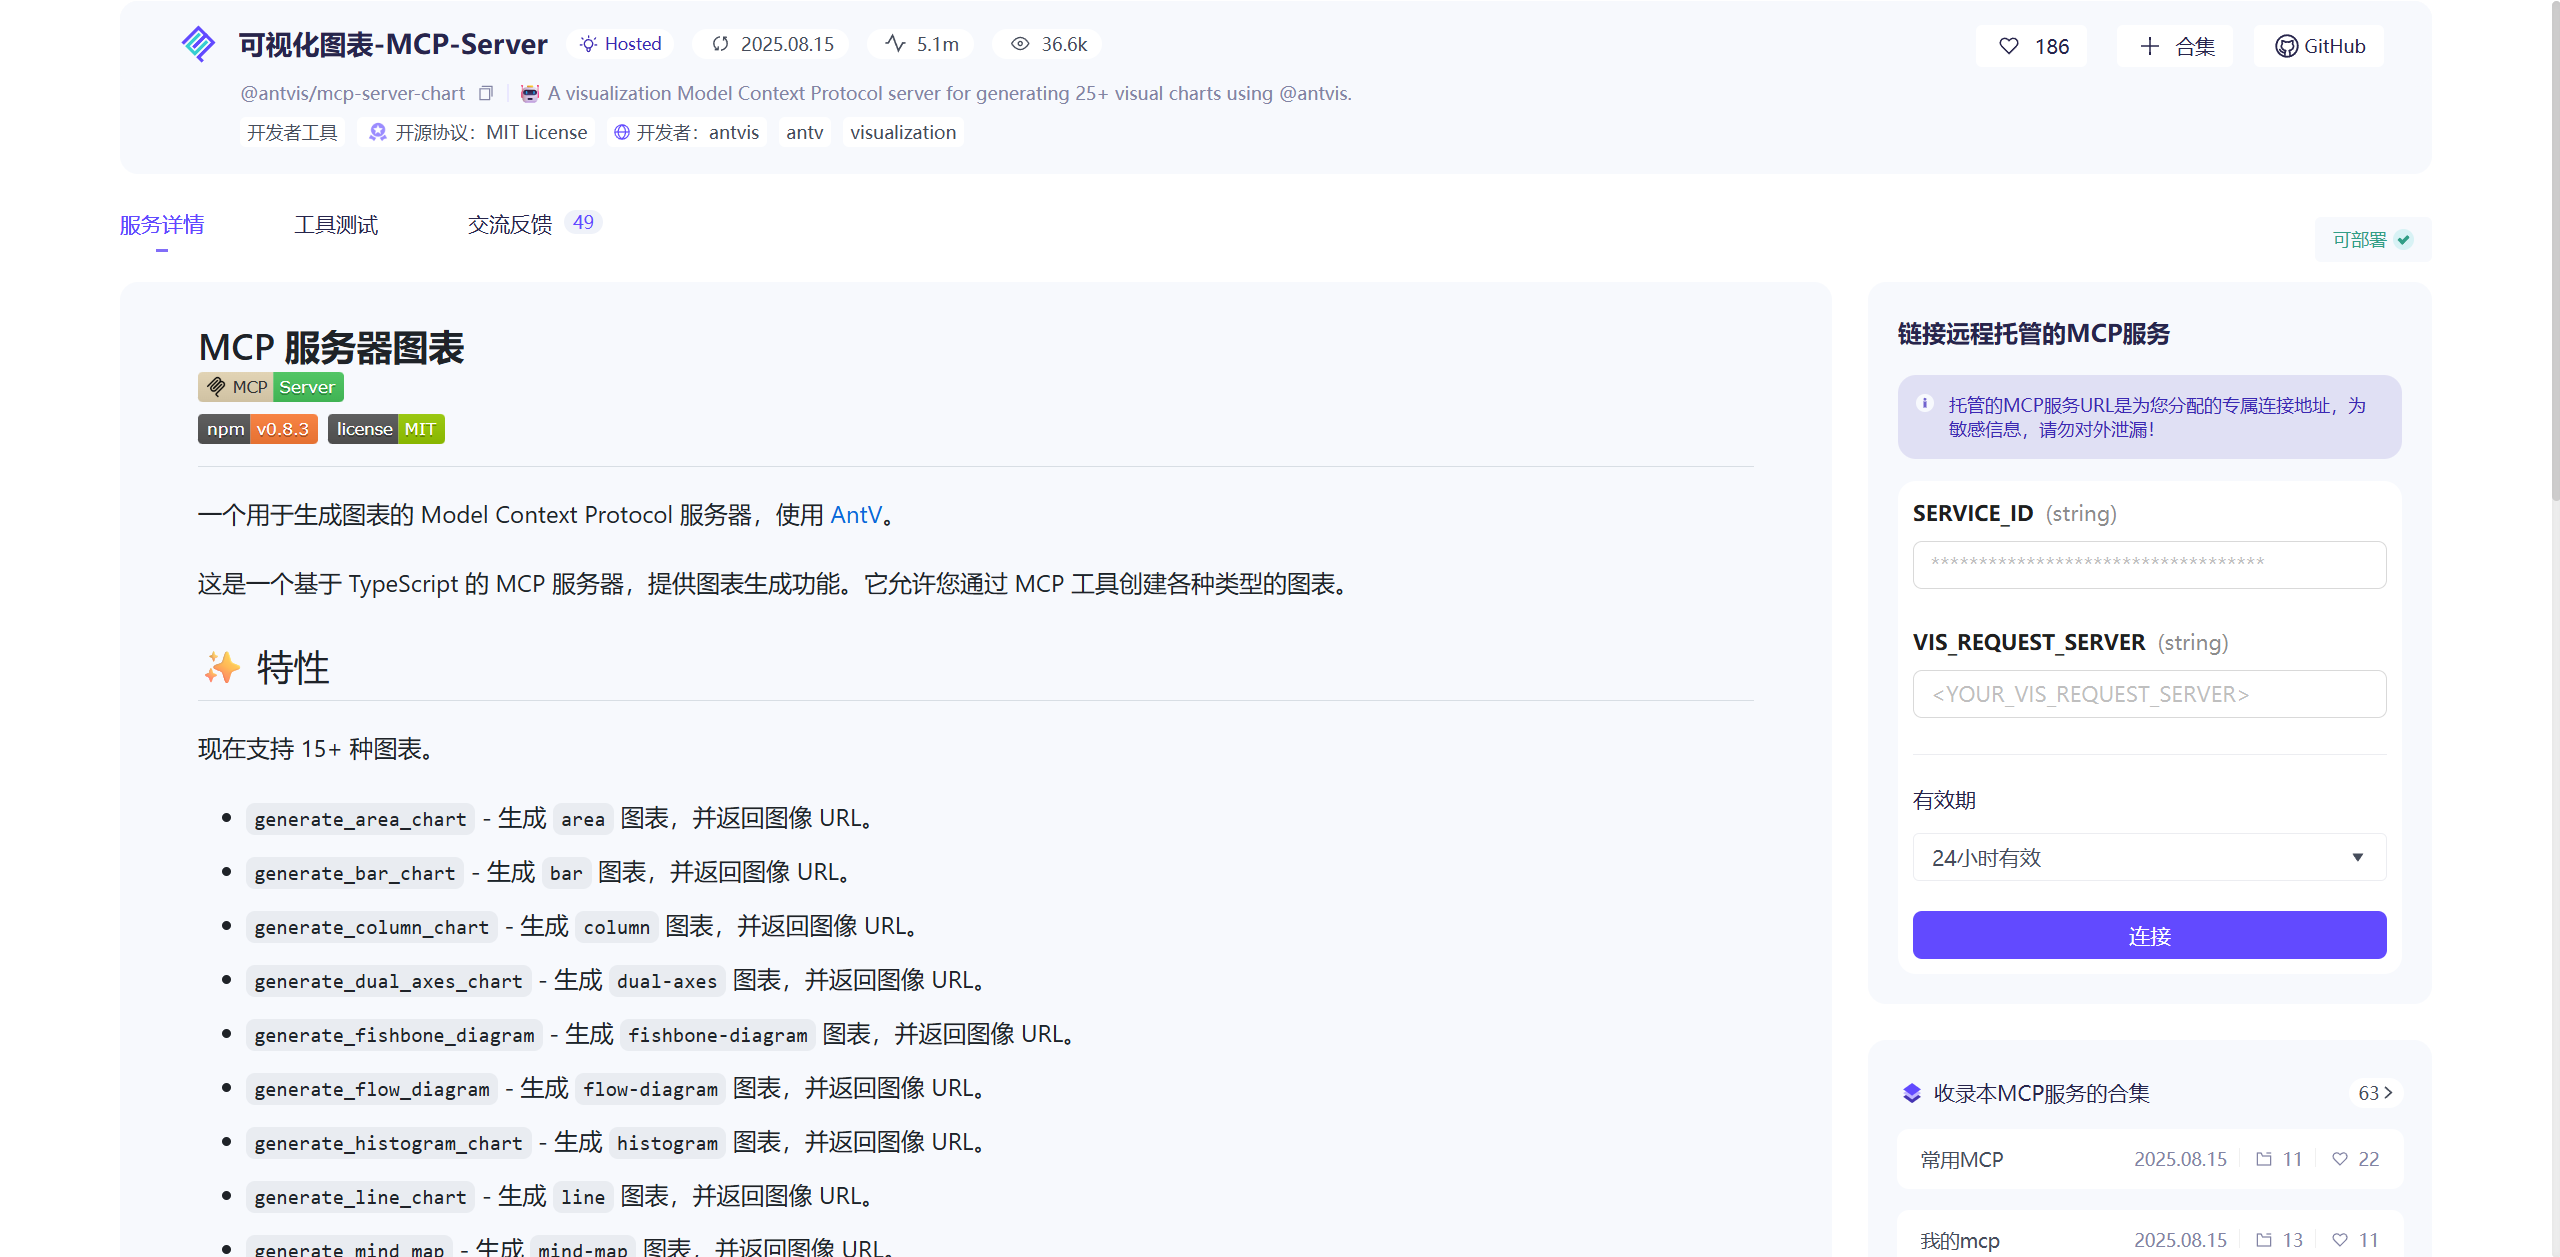
Task: Click folder icon in 我的mcp row
Action: pyautogui.click(x=2264, y=1240)
